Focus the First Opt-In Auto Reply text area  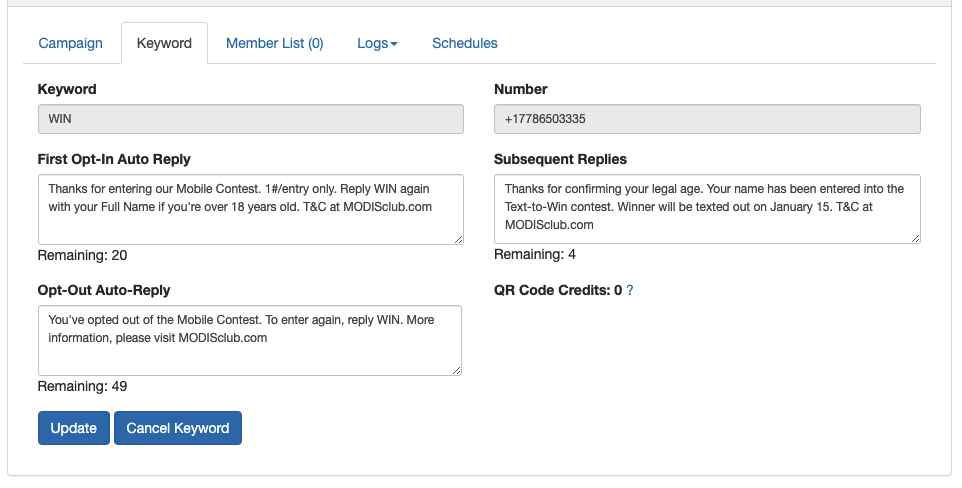click(x=250, y=208)
